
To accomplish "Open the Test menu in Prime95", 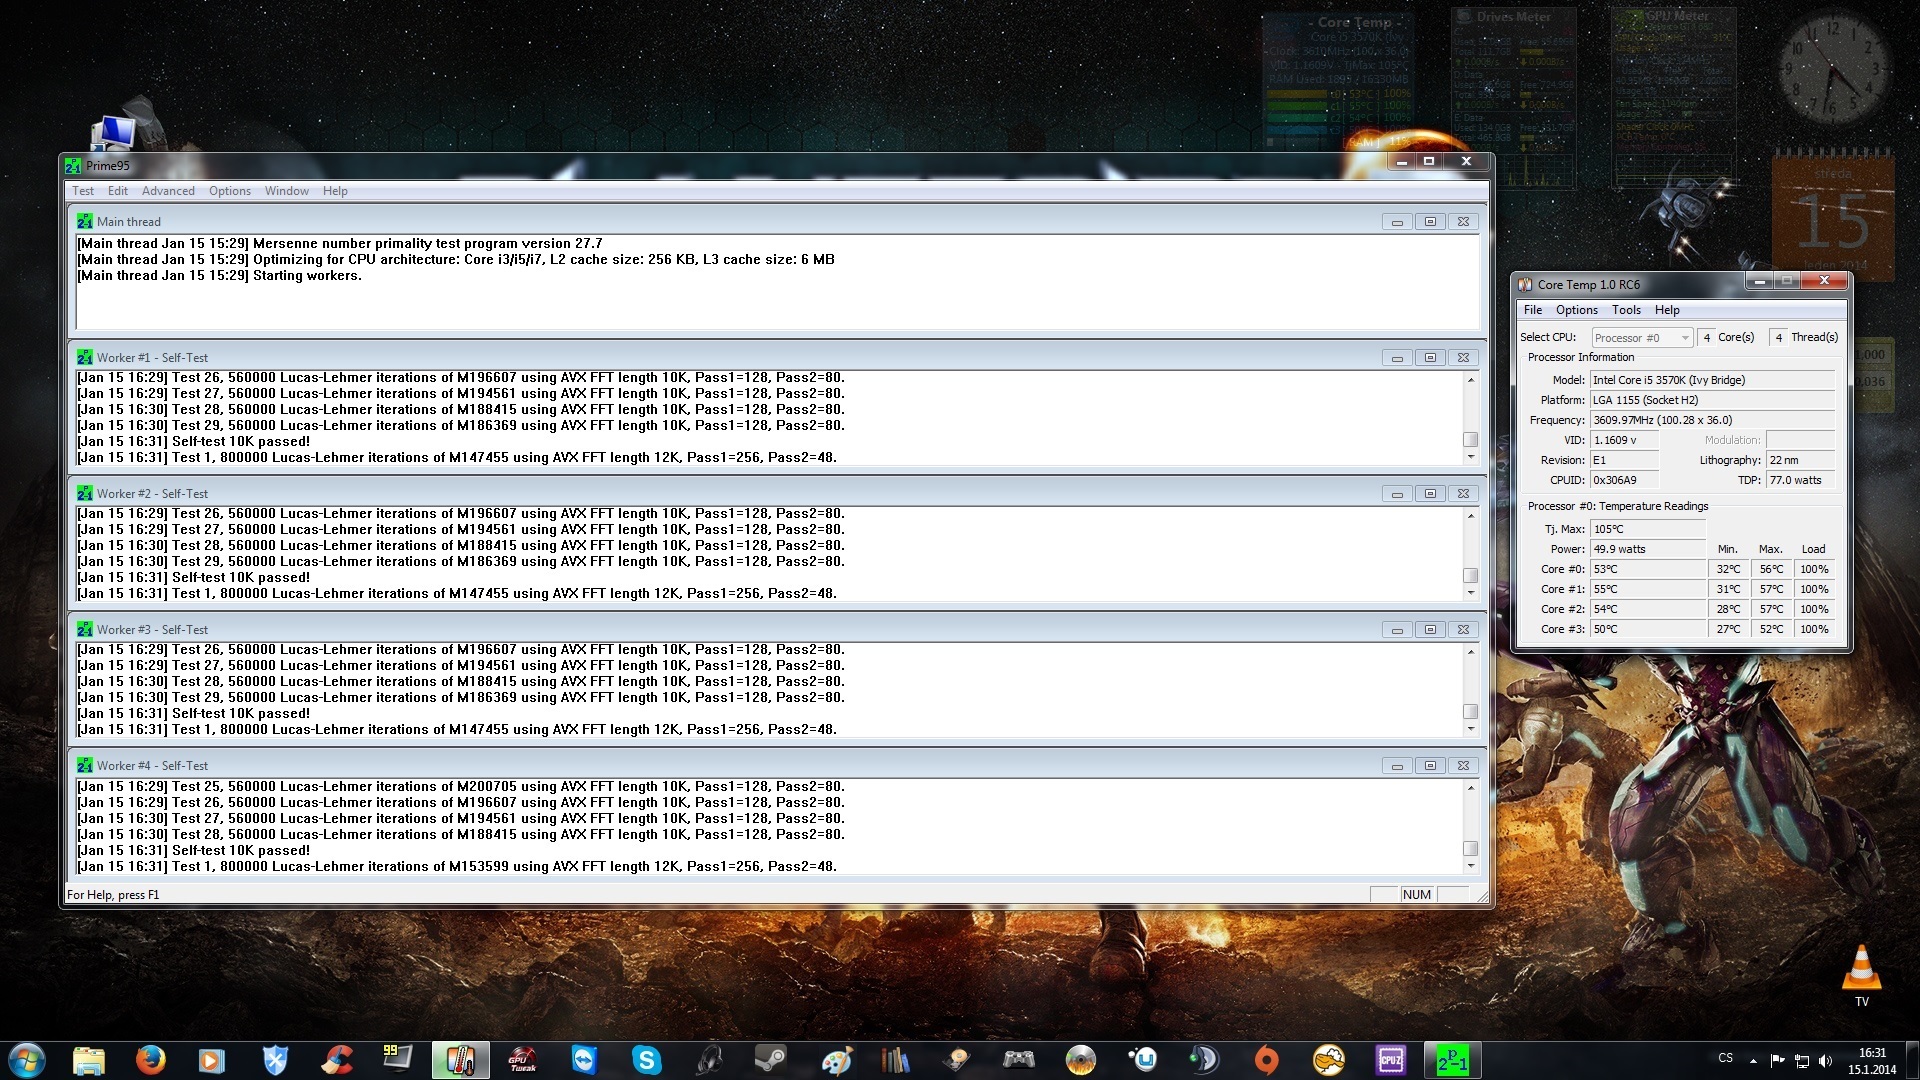I will coord(83,191).
